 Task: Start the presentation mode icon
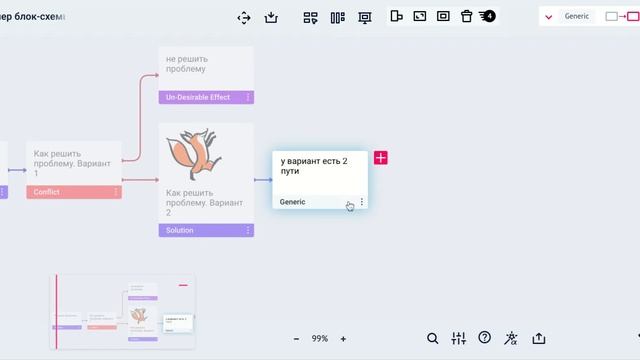[x=364, y=18]
